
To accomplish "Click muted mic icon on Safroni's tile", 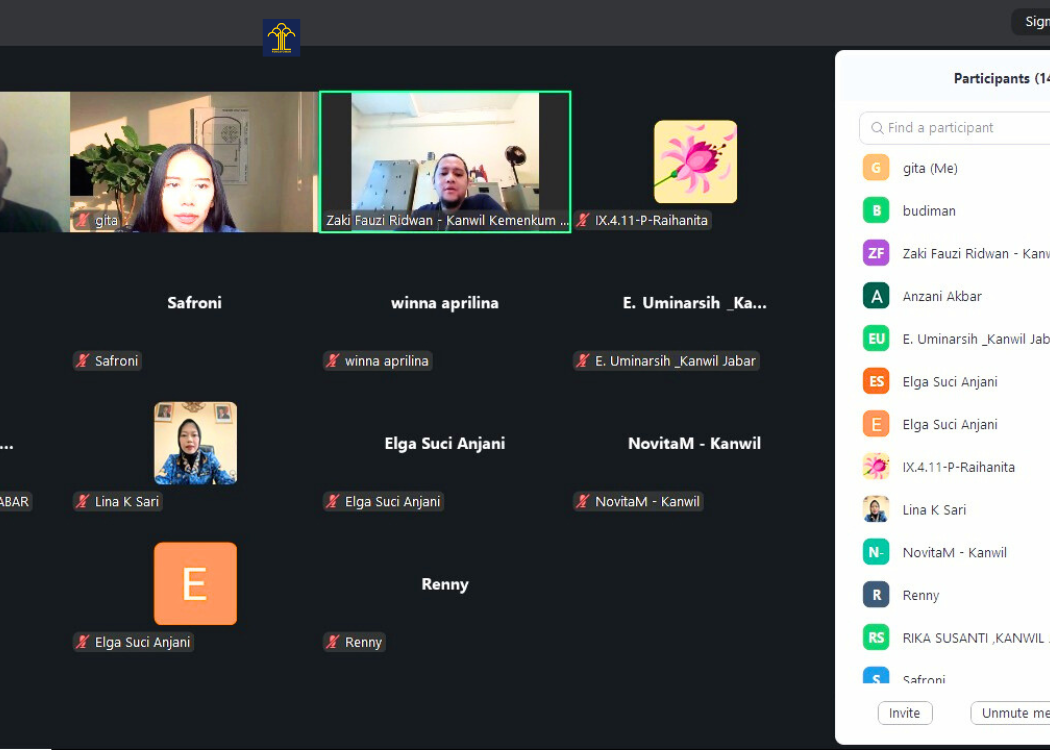I will point(83,361).
